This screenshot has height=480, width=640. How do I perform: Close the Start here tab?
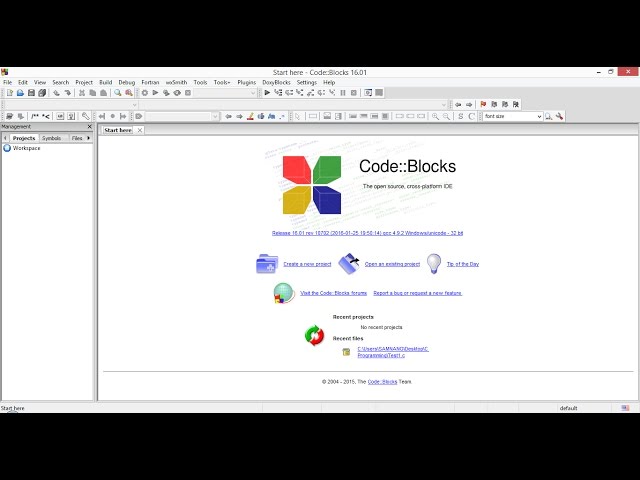[x=140, y=130]
